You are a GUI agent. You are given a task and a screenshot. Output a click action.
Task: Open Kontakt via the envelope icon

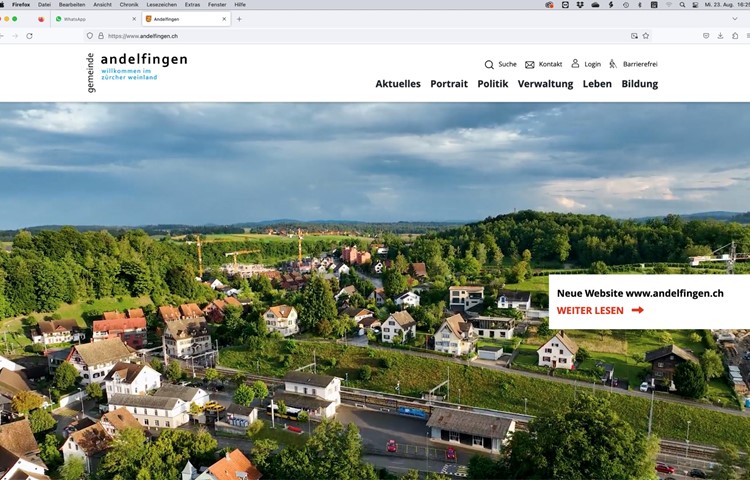530,64
